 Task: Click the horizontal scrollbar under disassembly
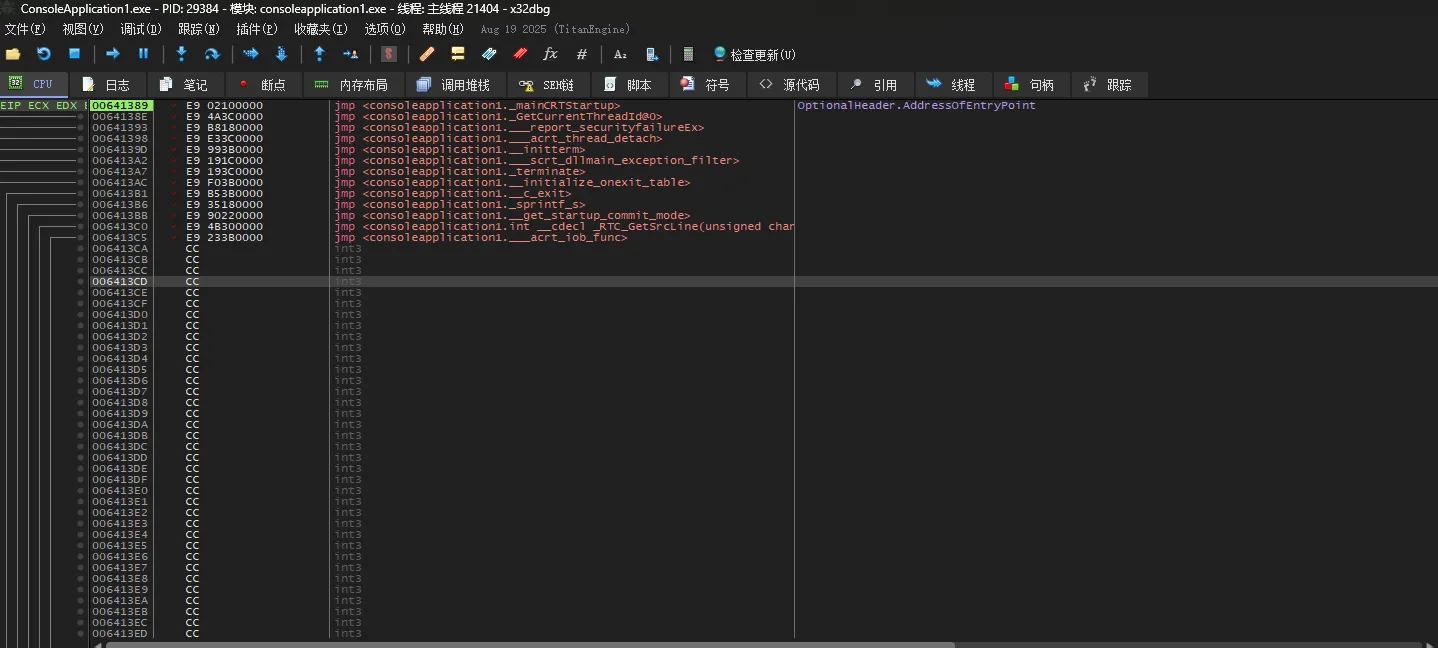530,644
